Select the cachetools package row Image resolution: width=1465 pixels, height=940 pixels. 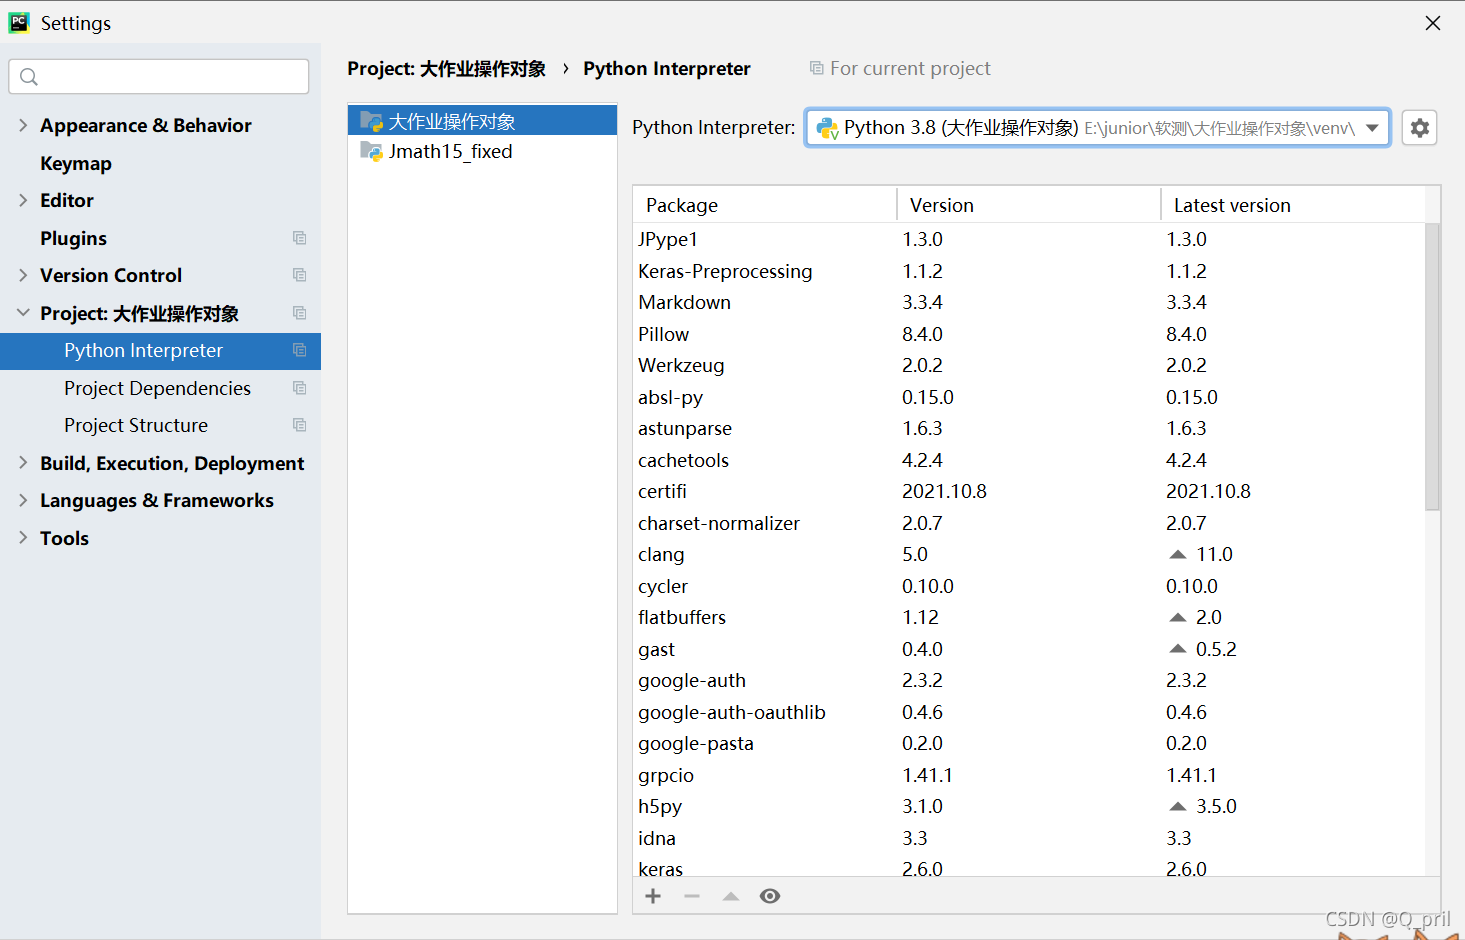(x=1029, y=460)
